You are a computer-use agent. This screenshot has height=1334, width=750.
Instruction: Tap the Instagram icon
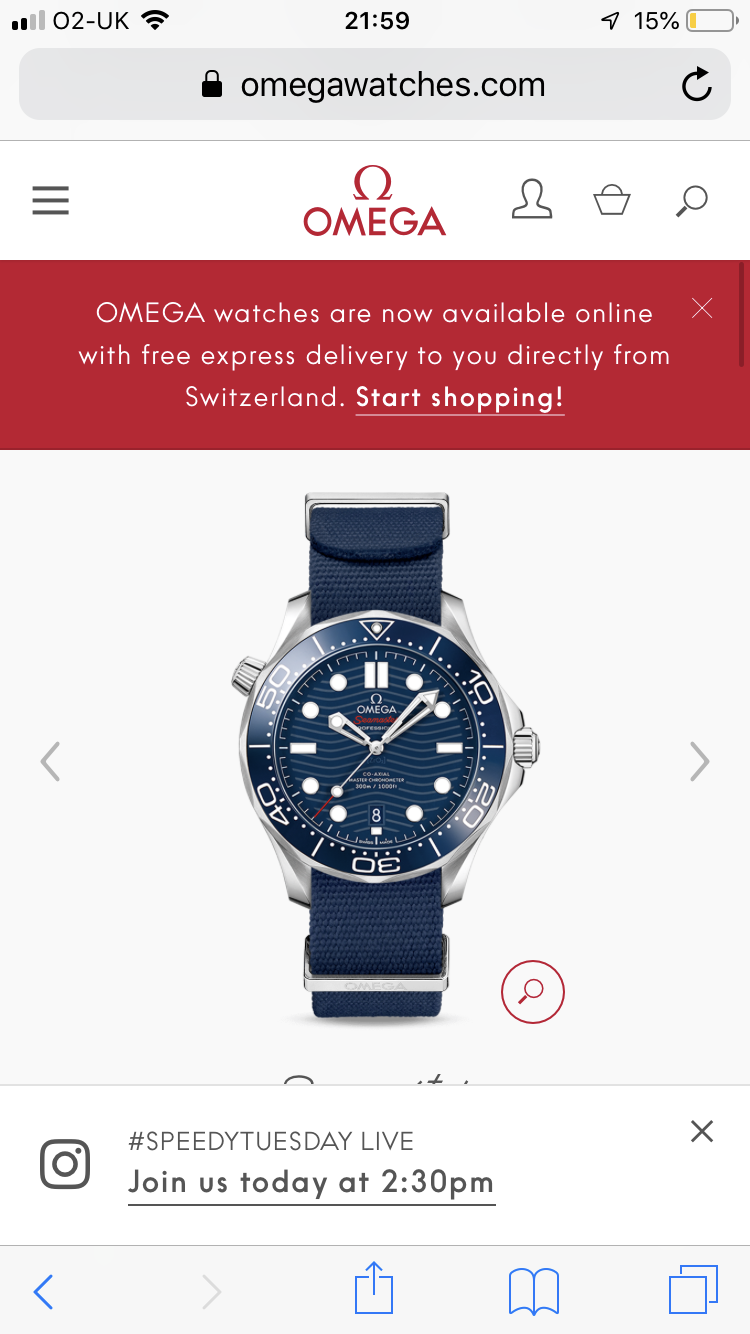[65, 1164]
